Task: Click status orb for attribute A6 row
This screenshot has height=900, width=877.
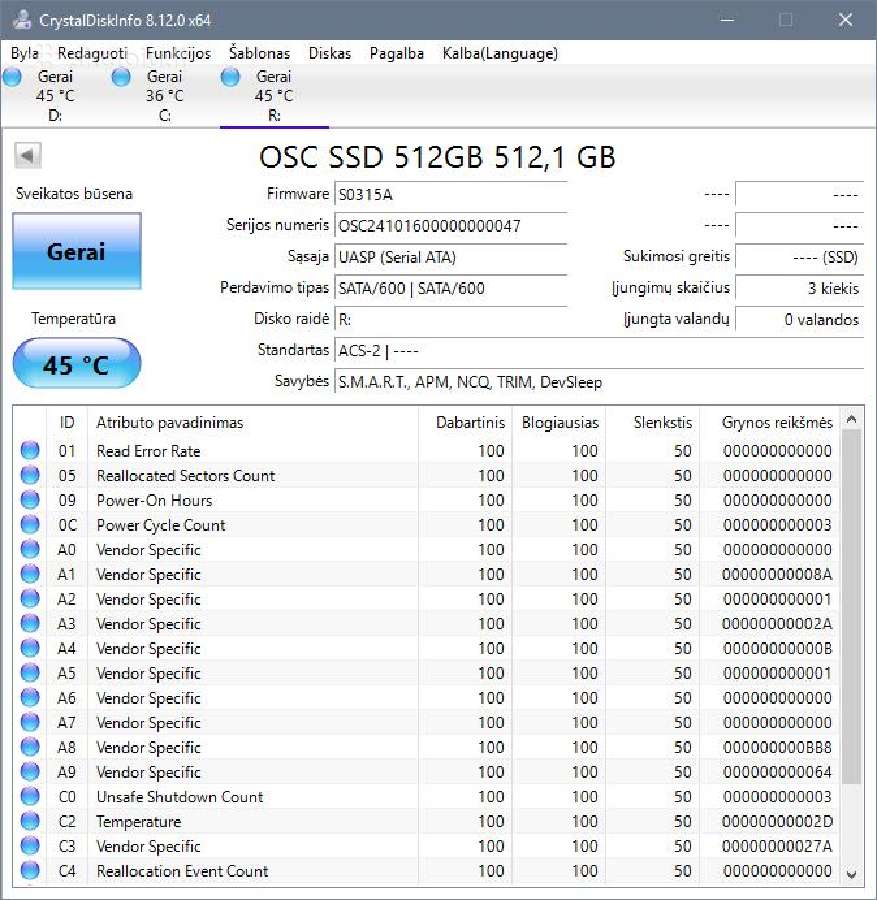Action: 30,697
